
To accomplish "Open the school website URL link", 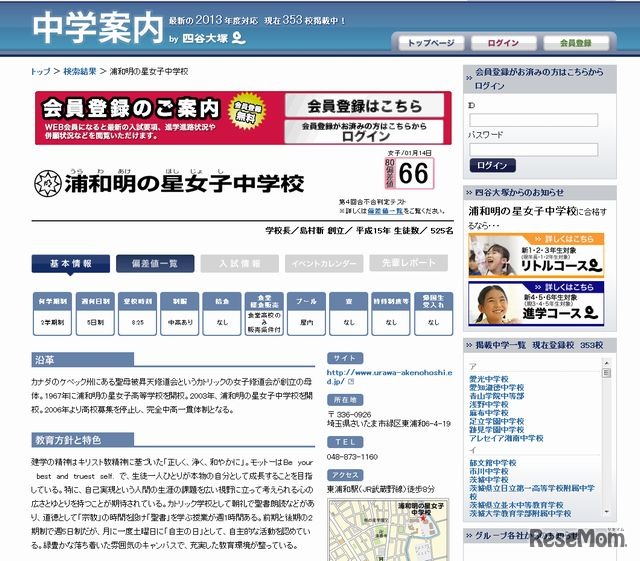I will (389, 377).
